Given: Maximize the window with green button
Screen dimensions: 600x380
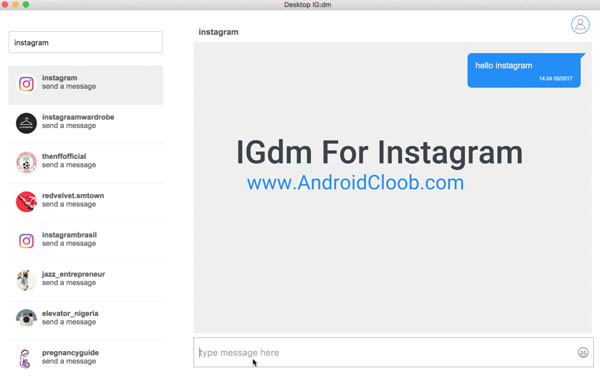Looking at the screenshot, I should 26,4.
